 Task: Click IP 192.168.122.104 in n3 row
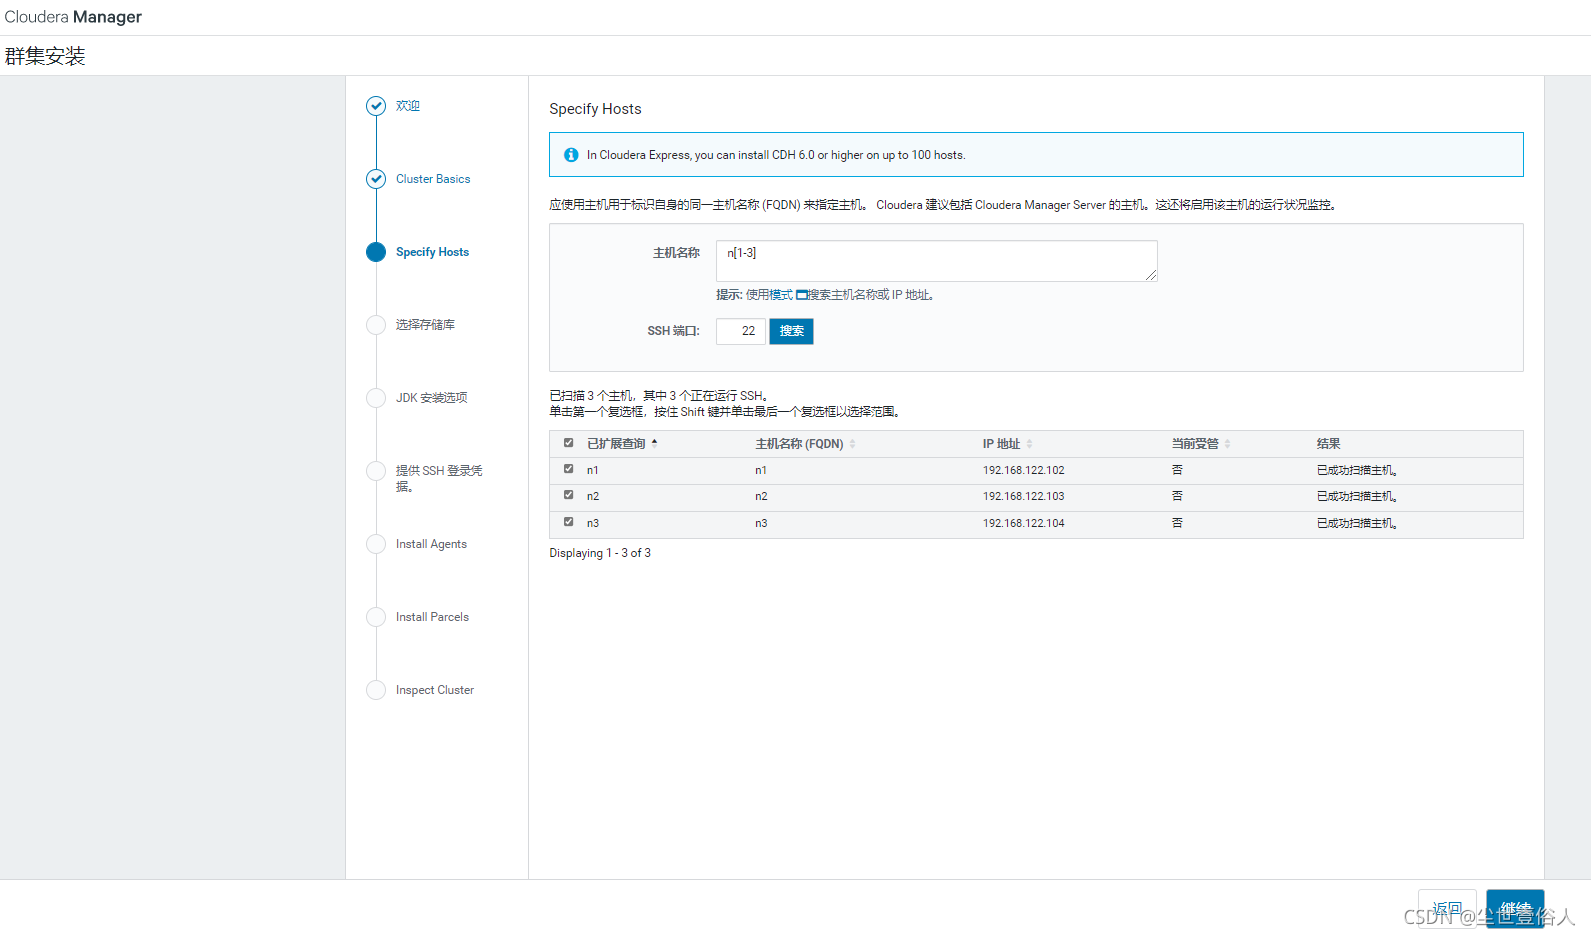(1023, 523)
